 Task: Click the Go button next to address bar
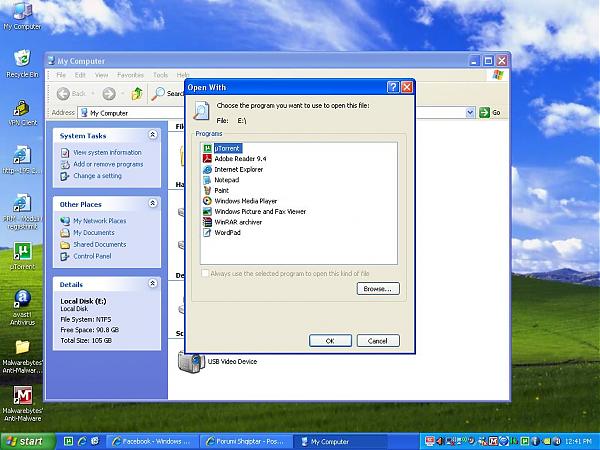coord(490,112)
